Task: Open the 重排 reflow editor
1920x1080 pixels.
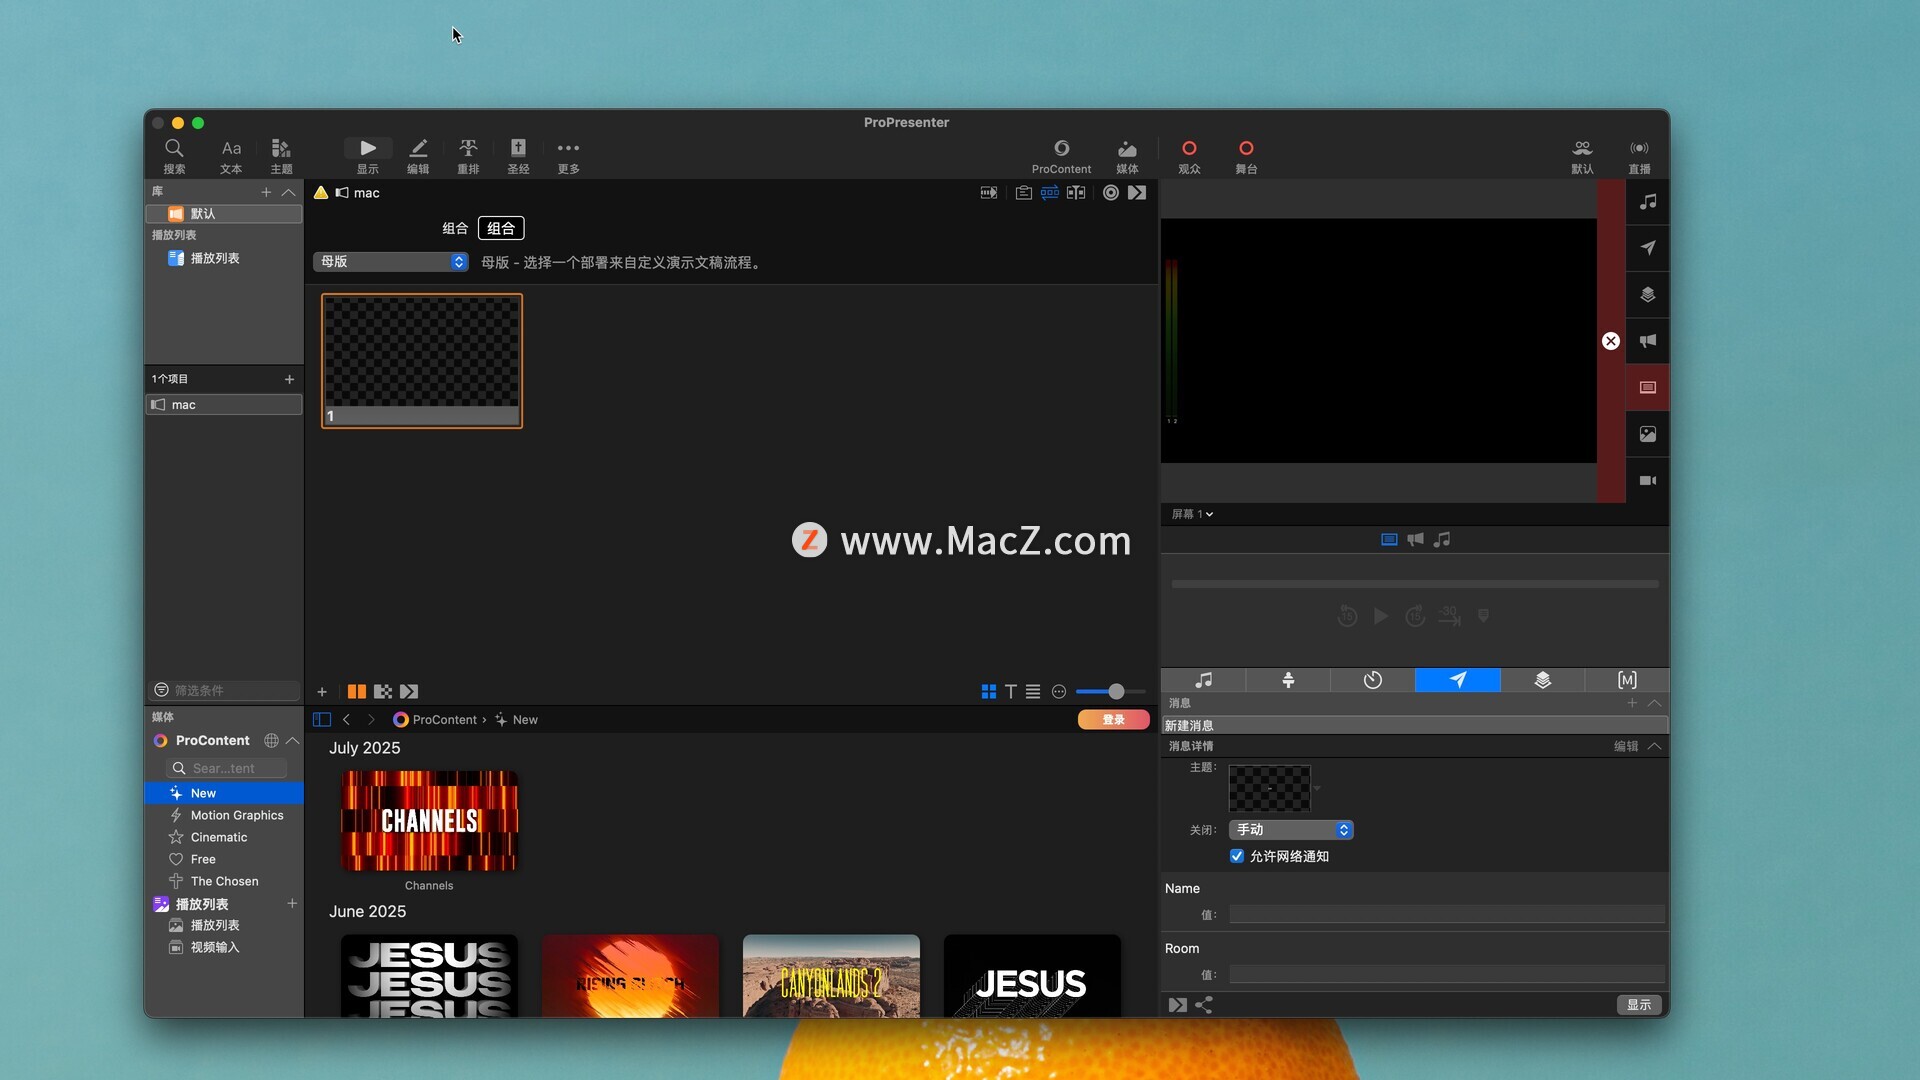Action: coord(468,156)
